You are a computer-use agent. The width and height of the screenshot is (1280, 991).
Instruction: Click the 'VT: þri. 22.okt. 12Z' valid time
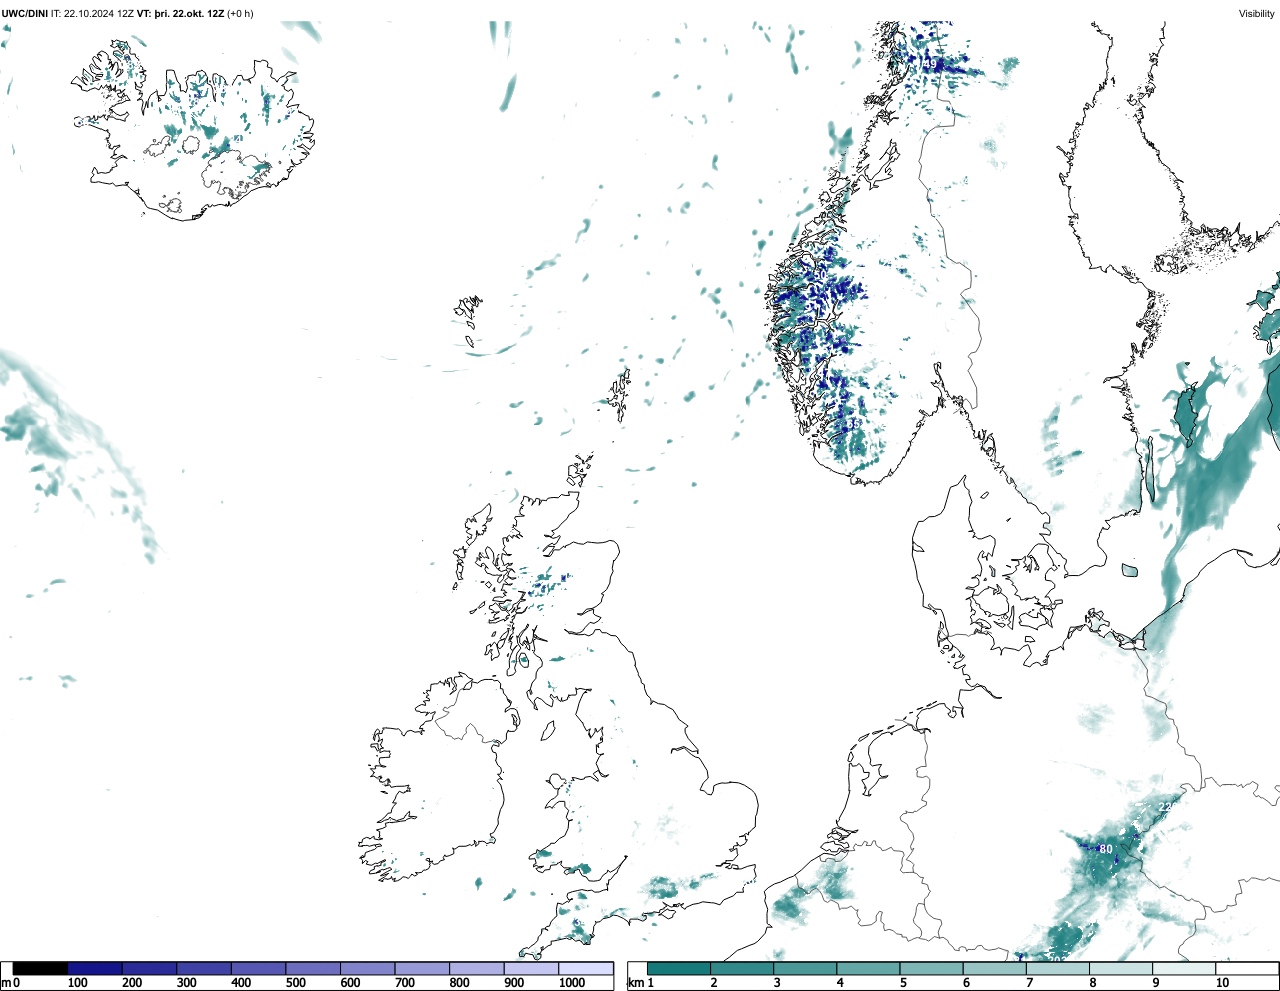coord(181,13)
